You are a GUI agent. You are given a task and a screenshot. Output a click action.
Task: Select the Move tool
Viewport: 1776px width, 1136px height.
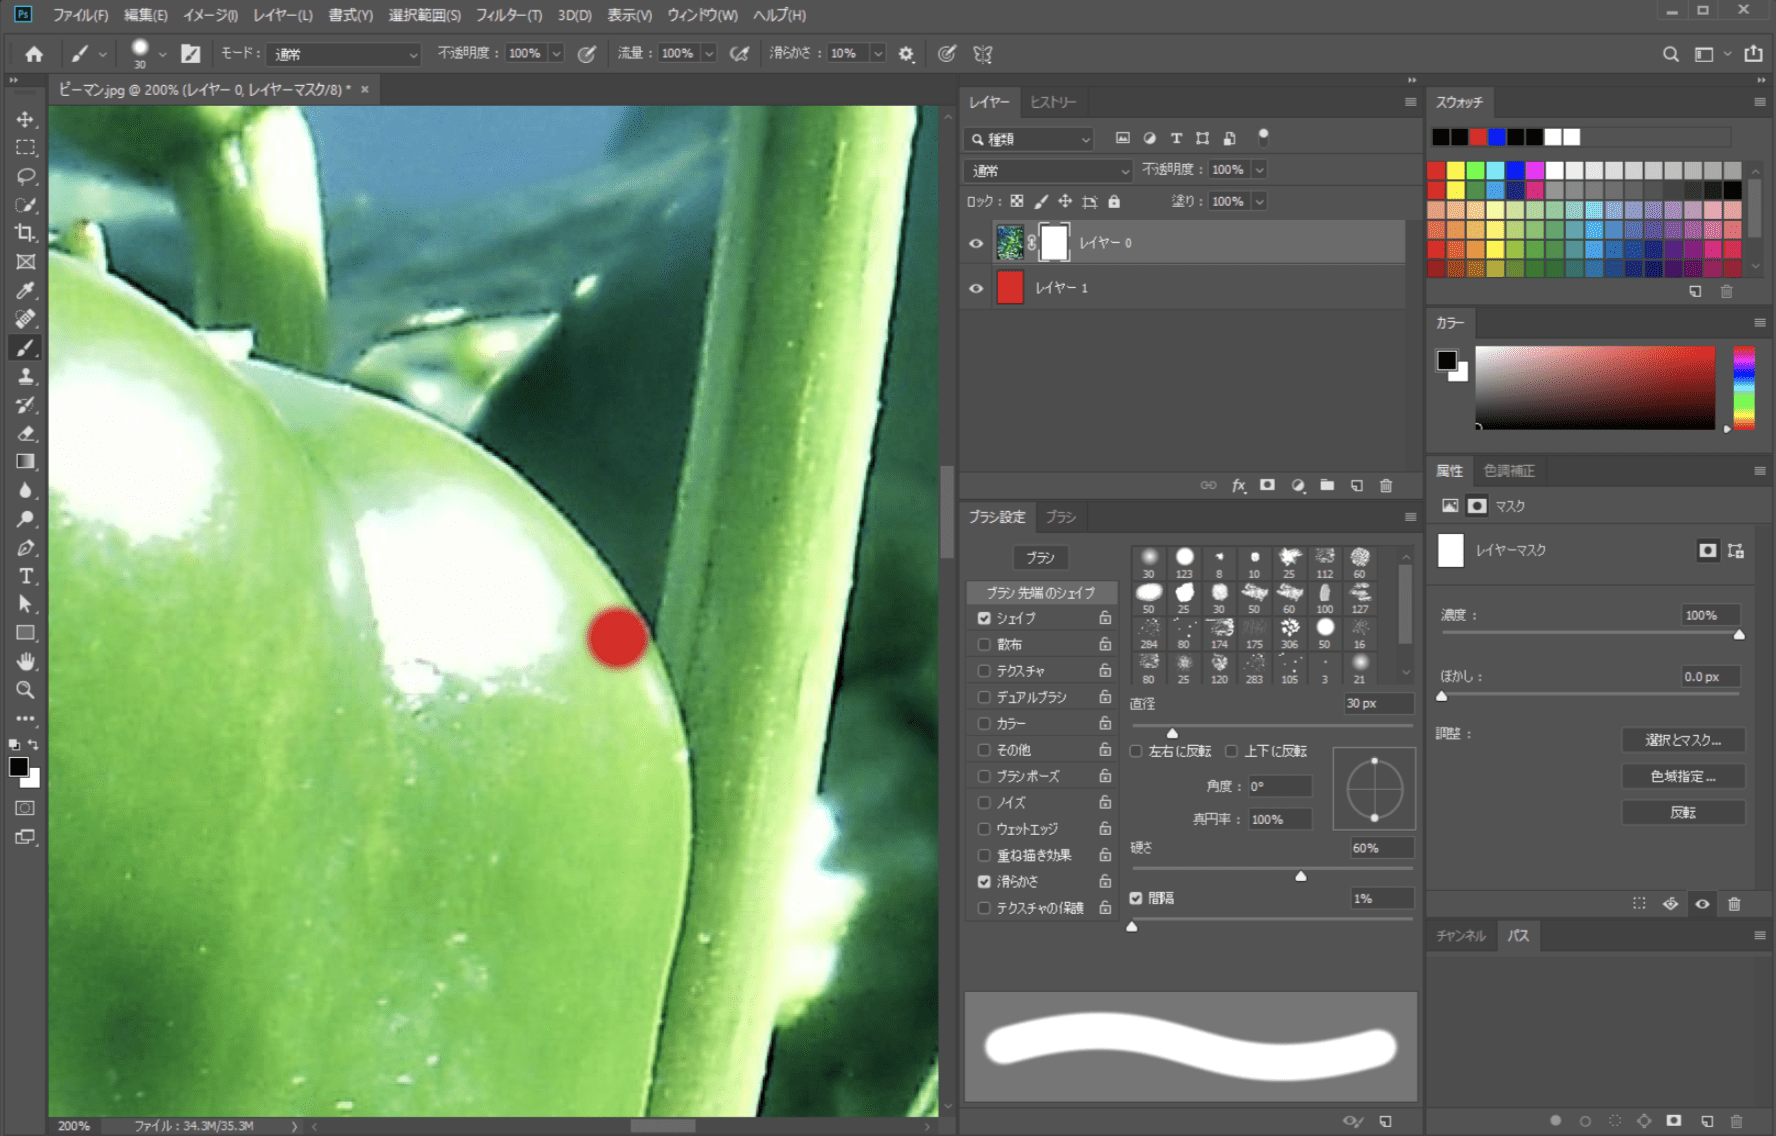coord(25,119)
